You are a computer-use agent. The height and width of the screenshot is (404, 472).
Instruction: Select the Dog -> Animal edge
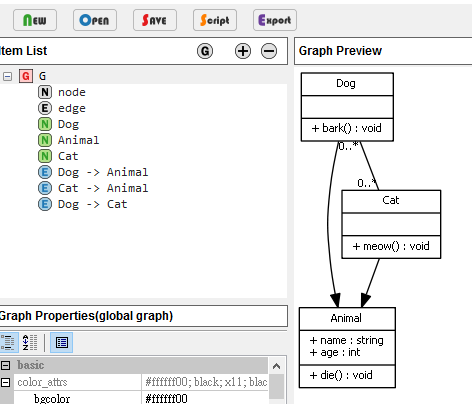103,172
